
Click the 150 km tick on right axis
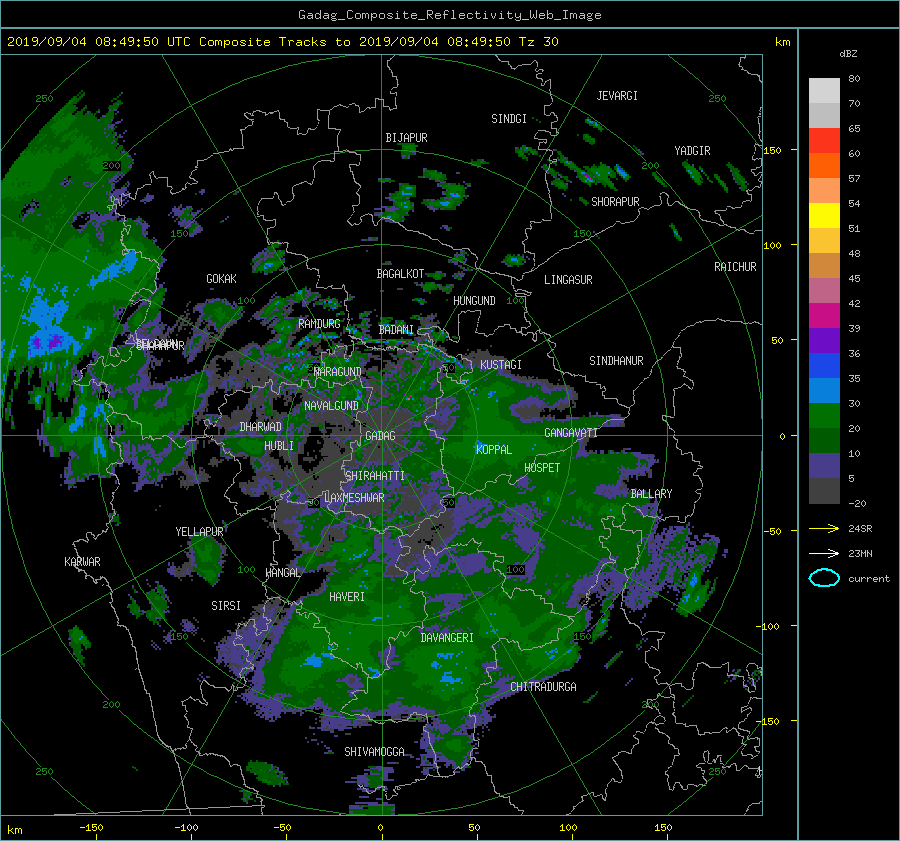(x=772, y=150)
